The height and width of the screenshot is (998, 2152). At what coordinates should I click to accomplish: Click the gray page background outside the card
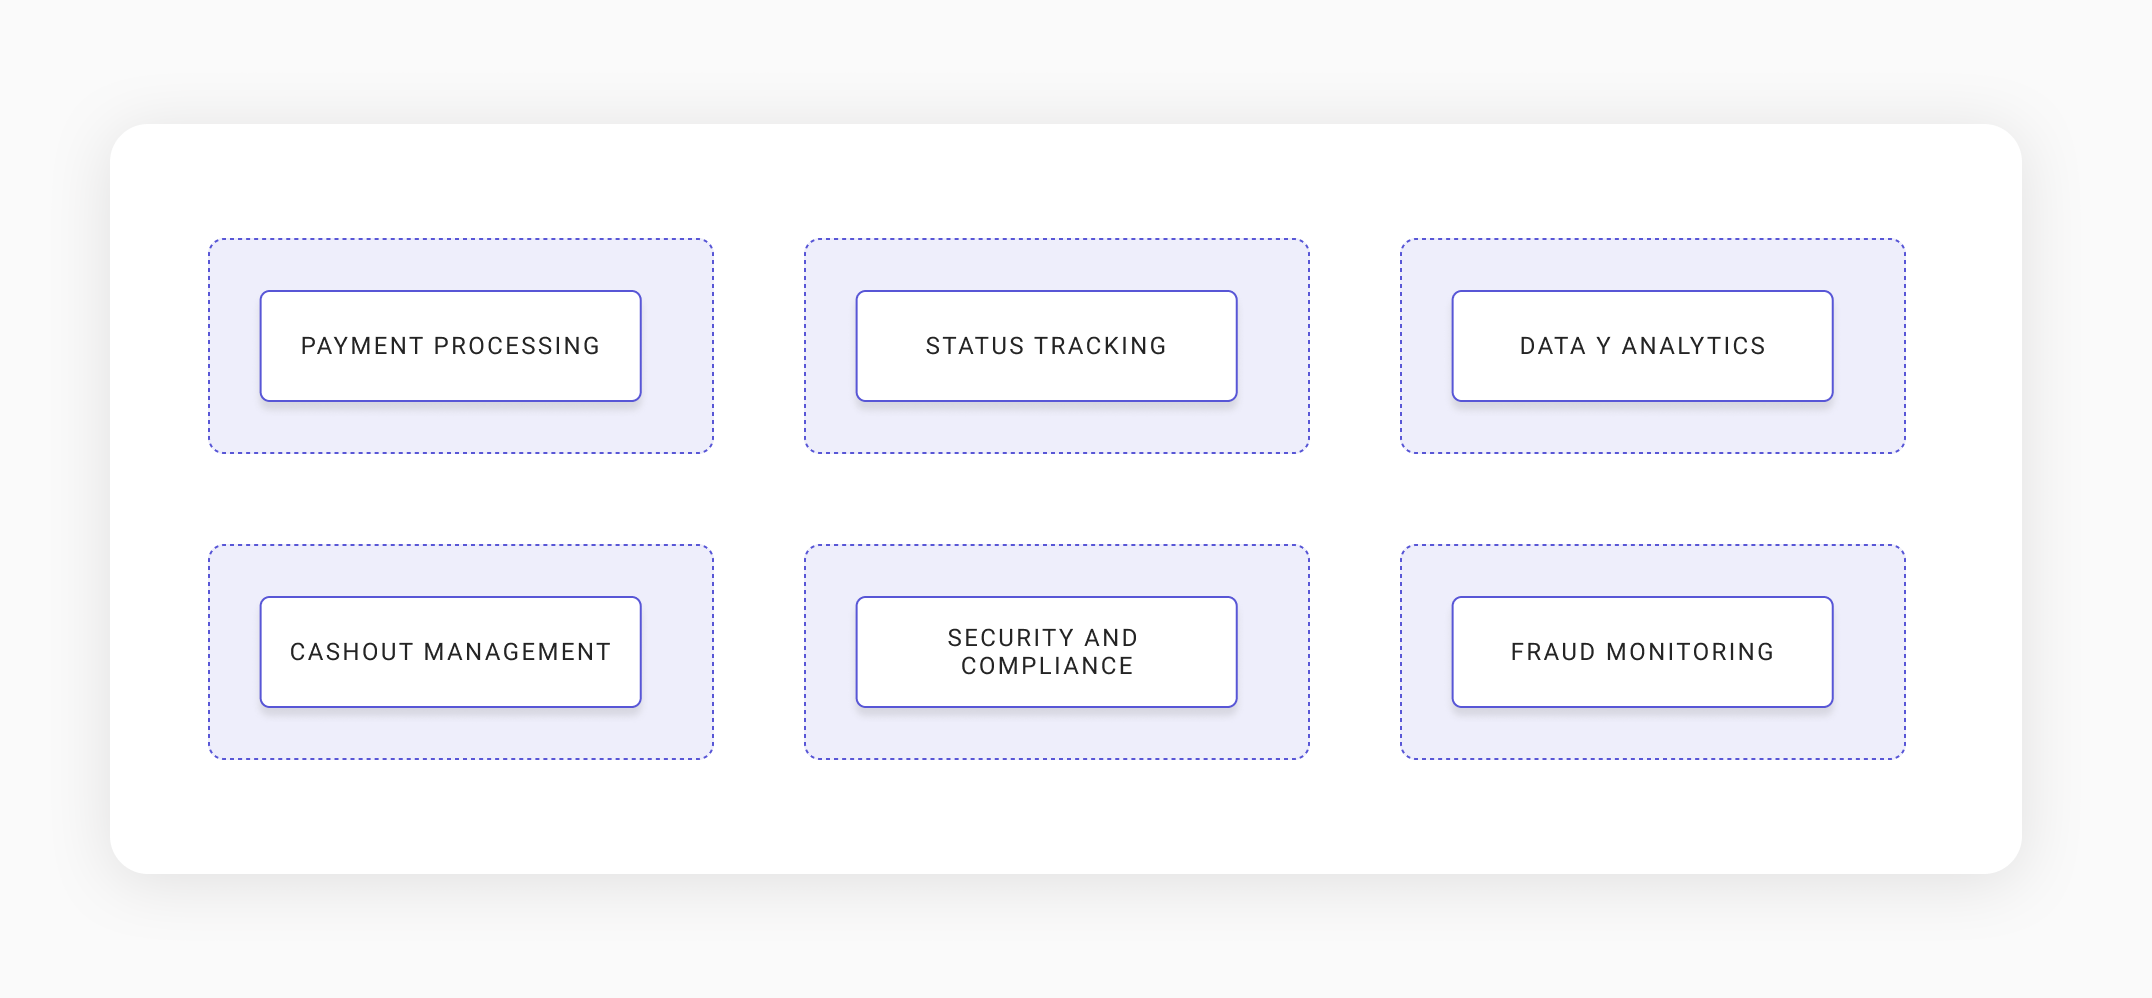[1076, 940]
